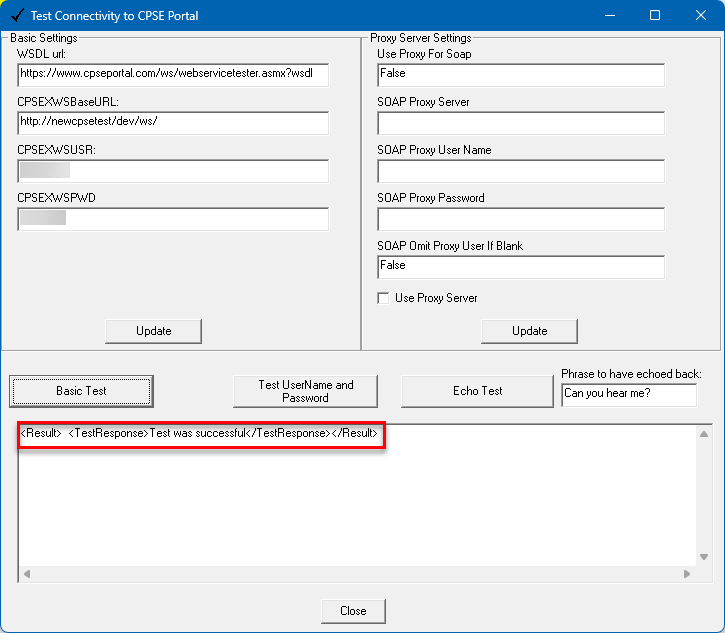The width and height of the screenshot is (725, 633).
Task: Click the Use Proxy For Soap field
Action: tap(521, 75)
